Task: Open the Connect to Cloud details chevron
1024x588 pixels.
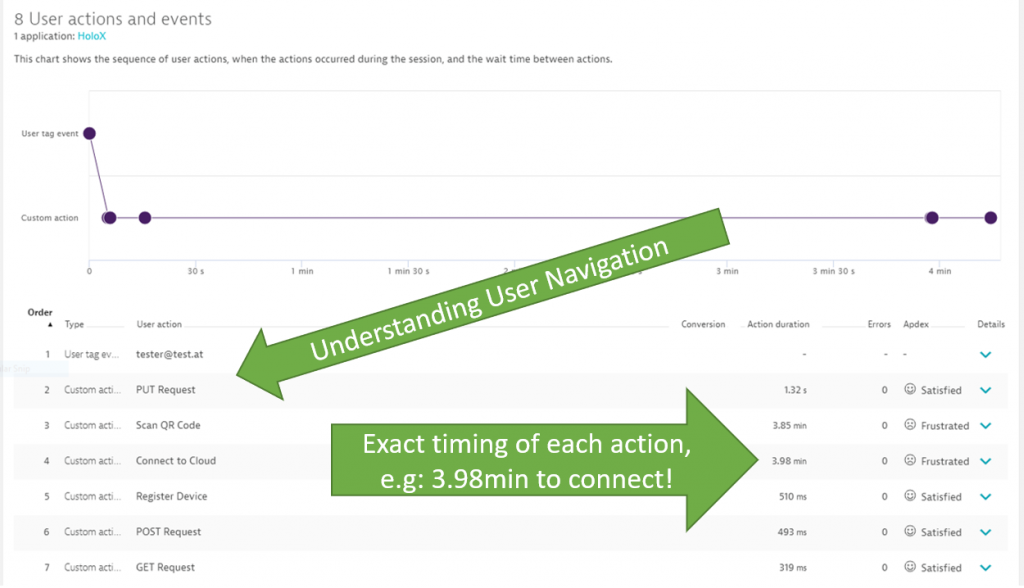Action: click(985, 461)
